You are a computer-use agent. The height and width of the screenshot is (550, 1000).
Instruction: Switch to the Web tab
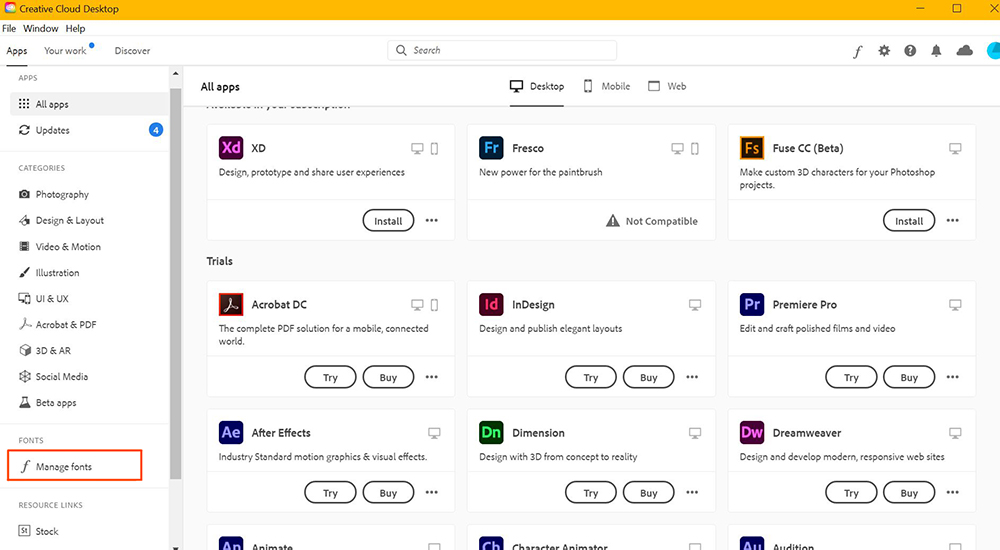click(x=667, y=86)
